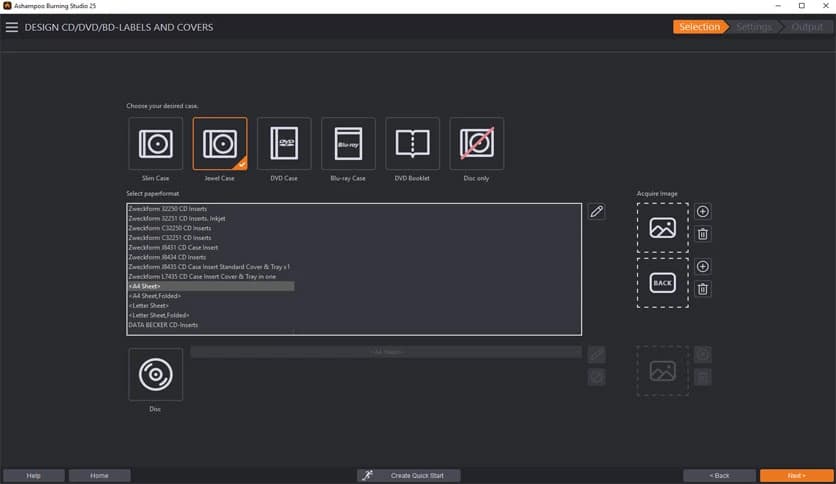The height and width of the screenshot is (484, 836).
Task: Pick the DVD Case type
Action: click(x=284, y=143)
